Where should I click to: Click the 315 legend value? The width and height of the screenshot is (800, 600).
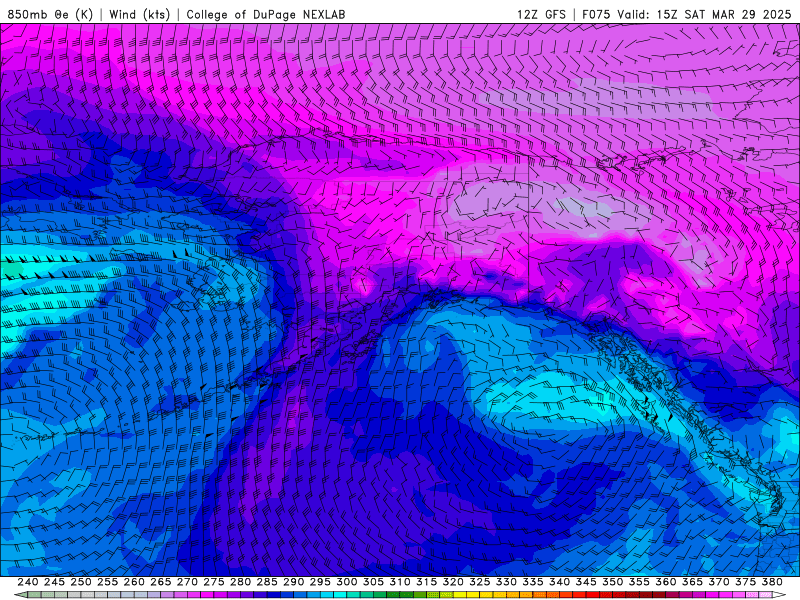click(x=427, y=582)
